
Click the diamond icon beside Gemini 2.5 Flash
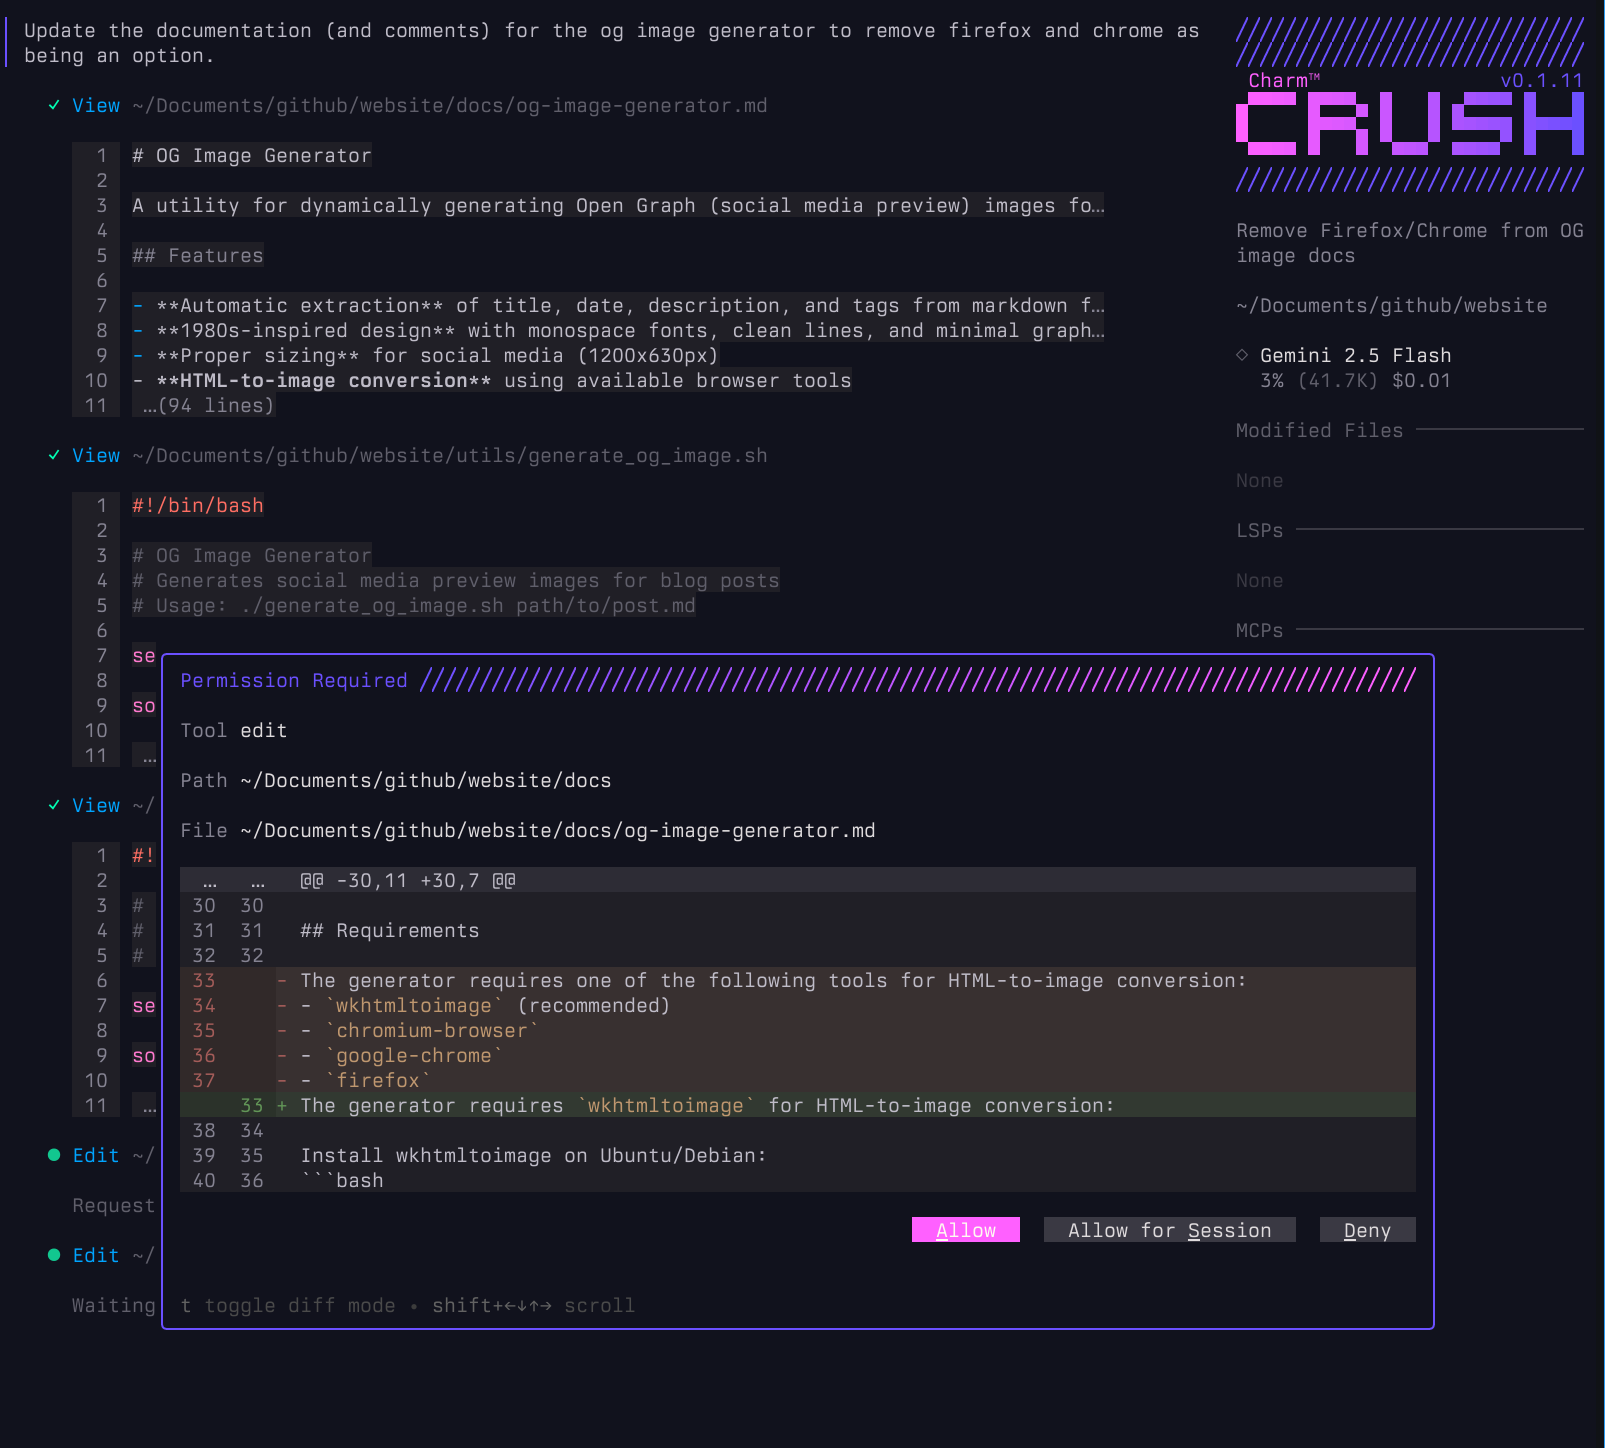click(x=1242, y=355)
